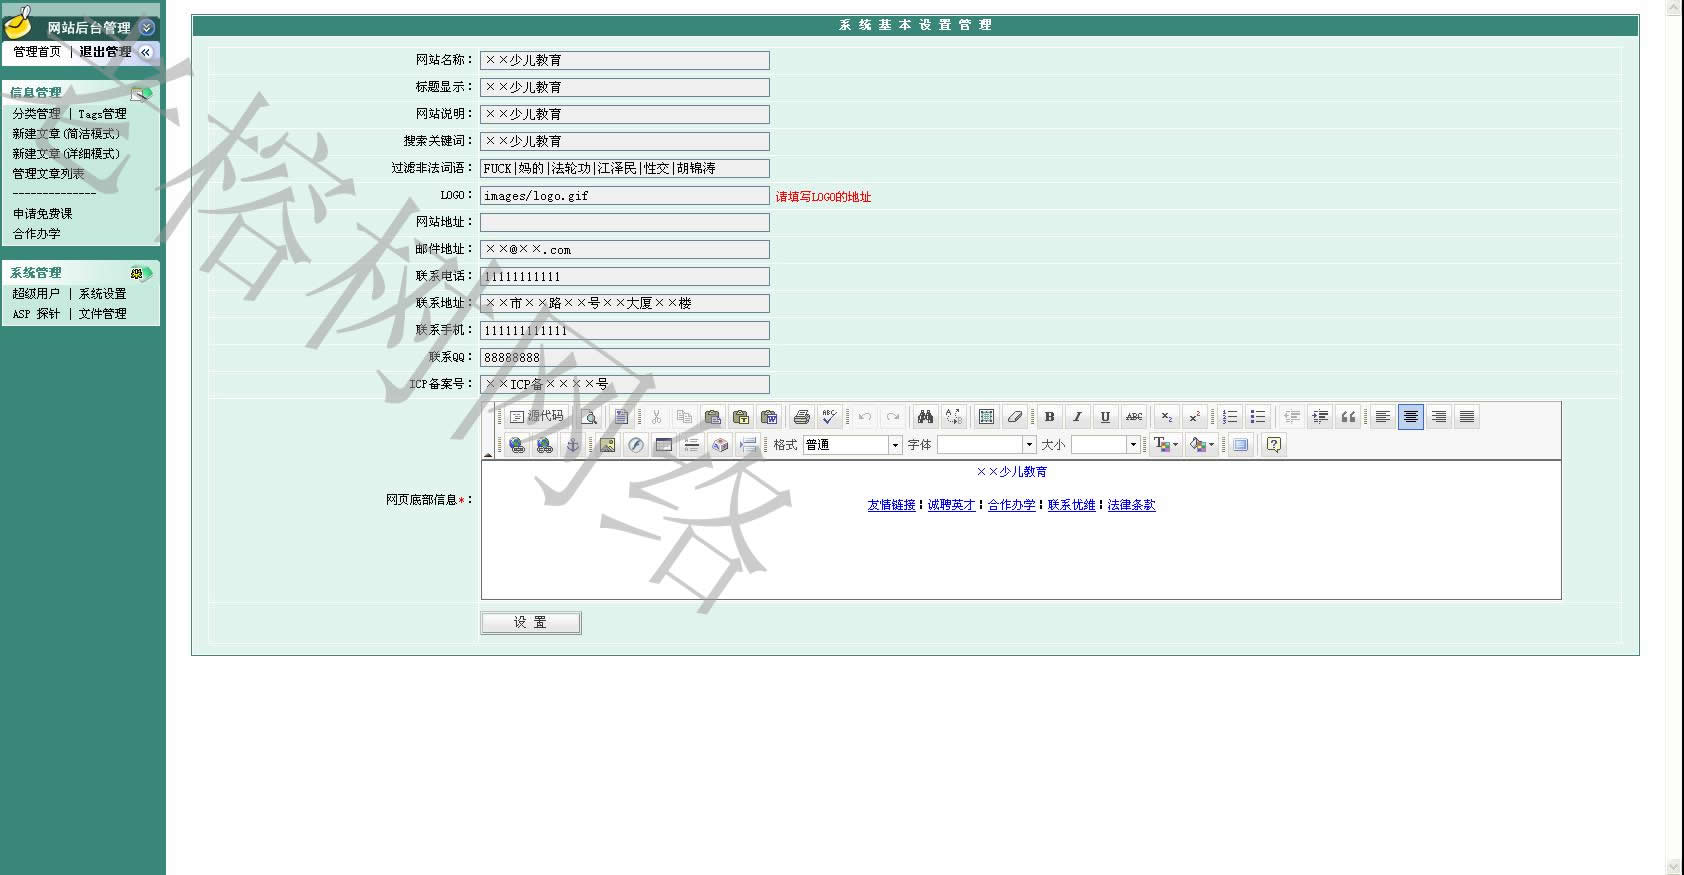Click the page break icon

(x=748, y=445)
